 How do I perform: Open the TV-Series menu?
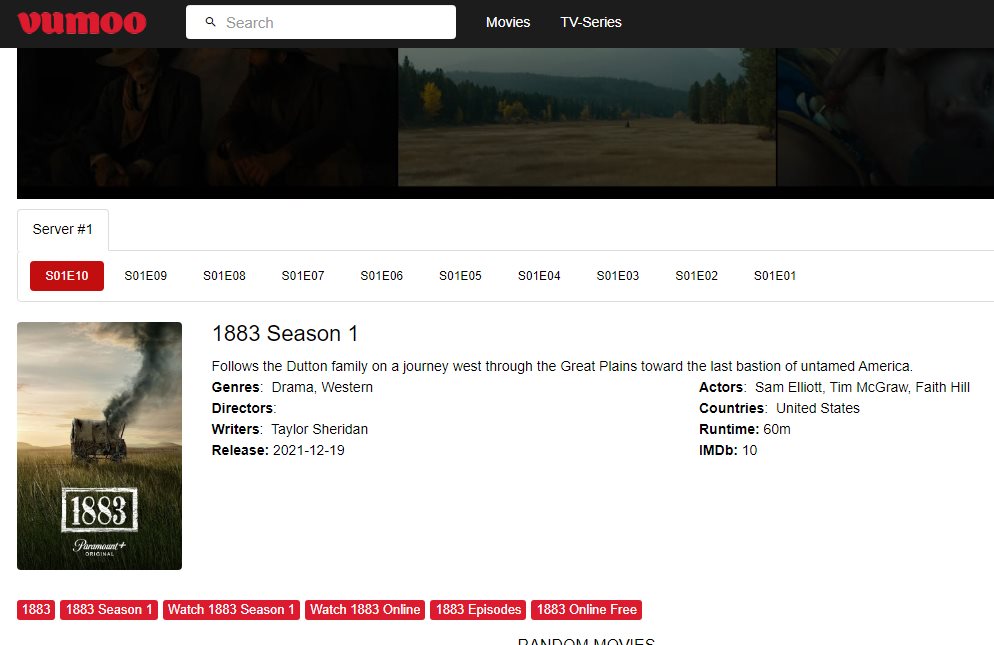click(x=590, y=22)
